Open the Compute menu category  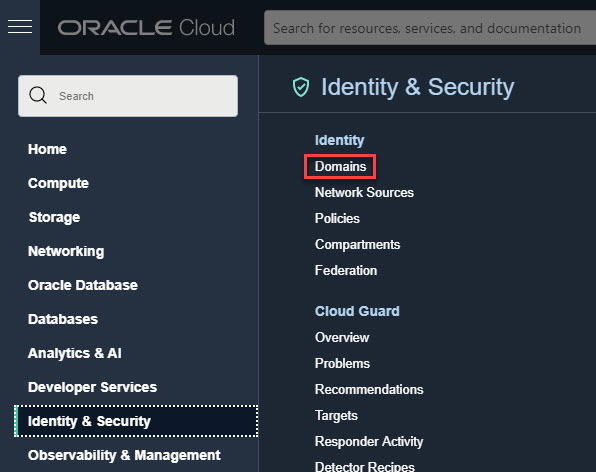(58, 183)
